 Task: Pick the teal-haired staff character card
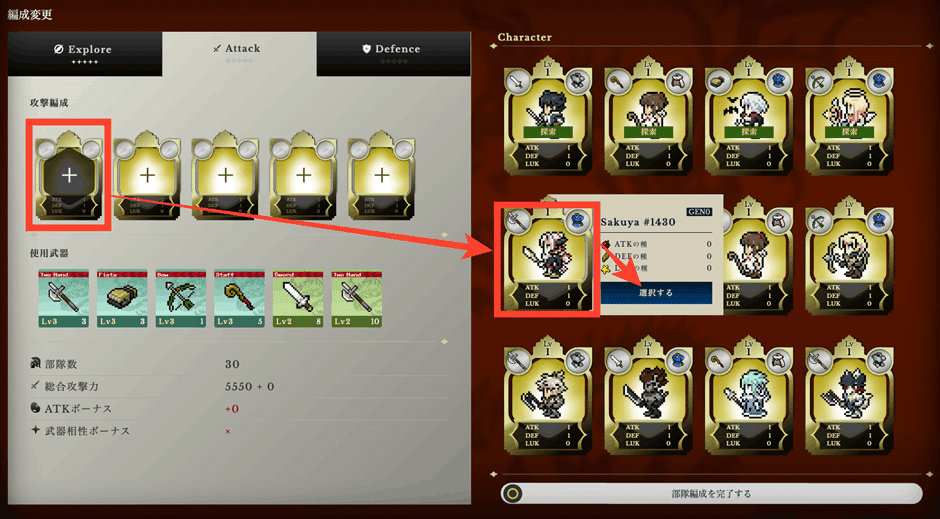click(749, 398)
